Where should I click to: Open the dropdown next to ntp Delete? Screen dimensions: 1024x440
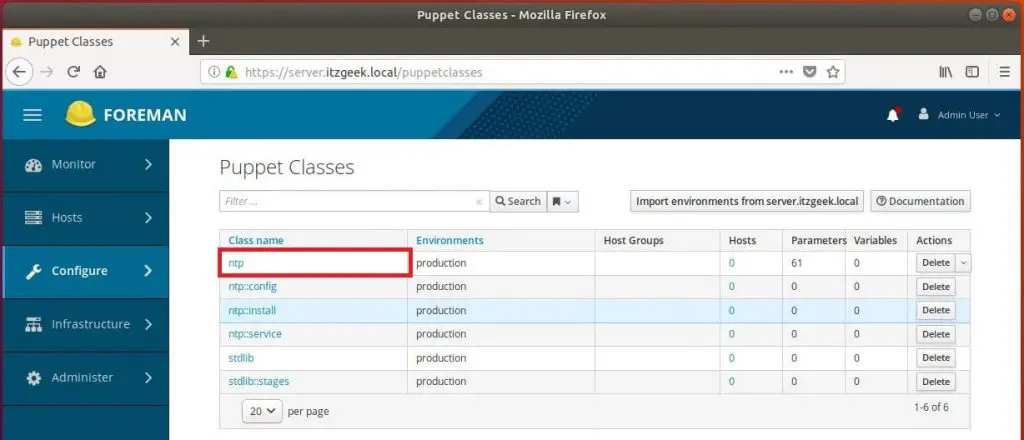(x=963, y=263)
